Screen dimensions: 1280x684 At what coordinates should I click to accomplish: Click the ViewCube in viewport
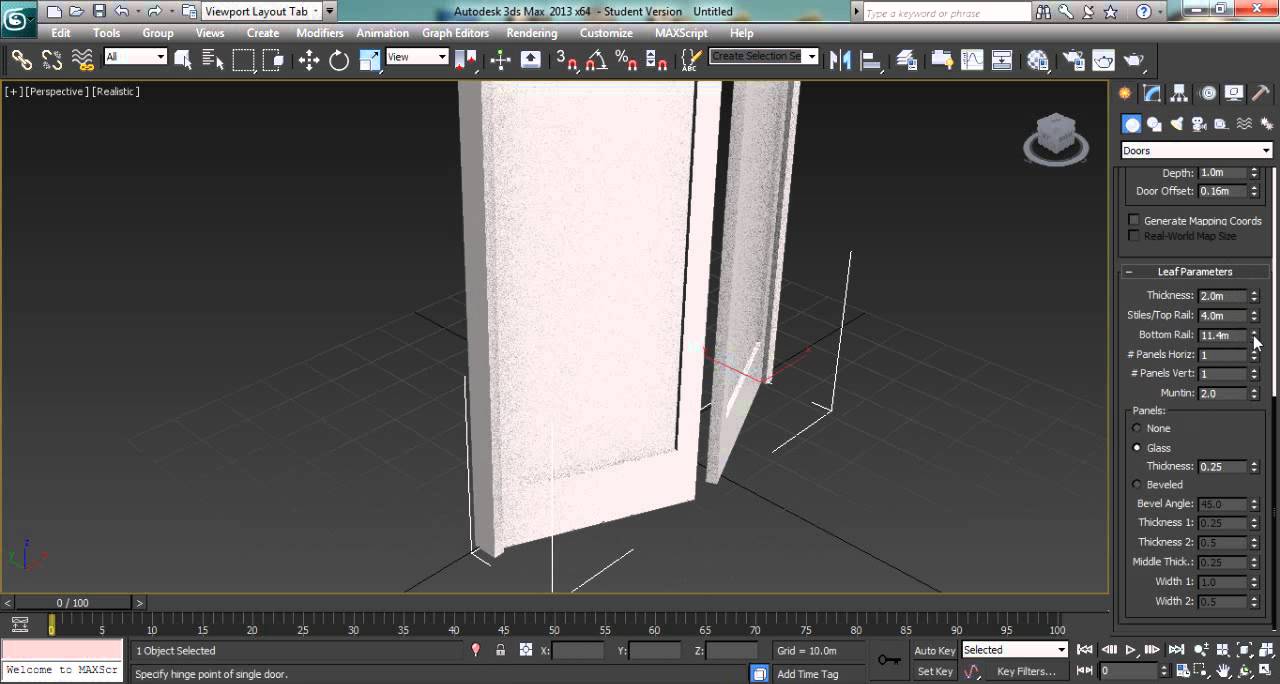(x=1055, y=139)
